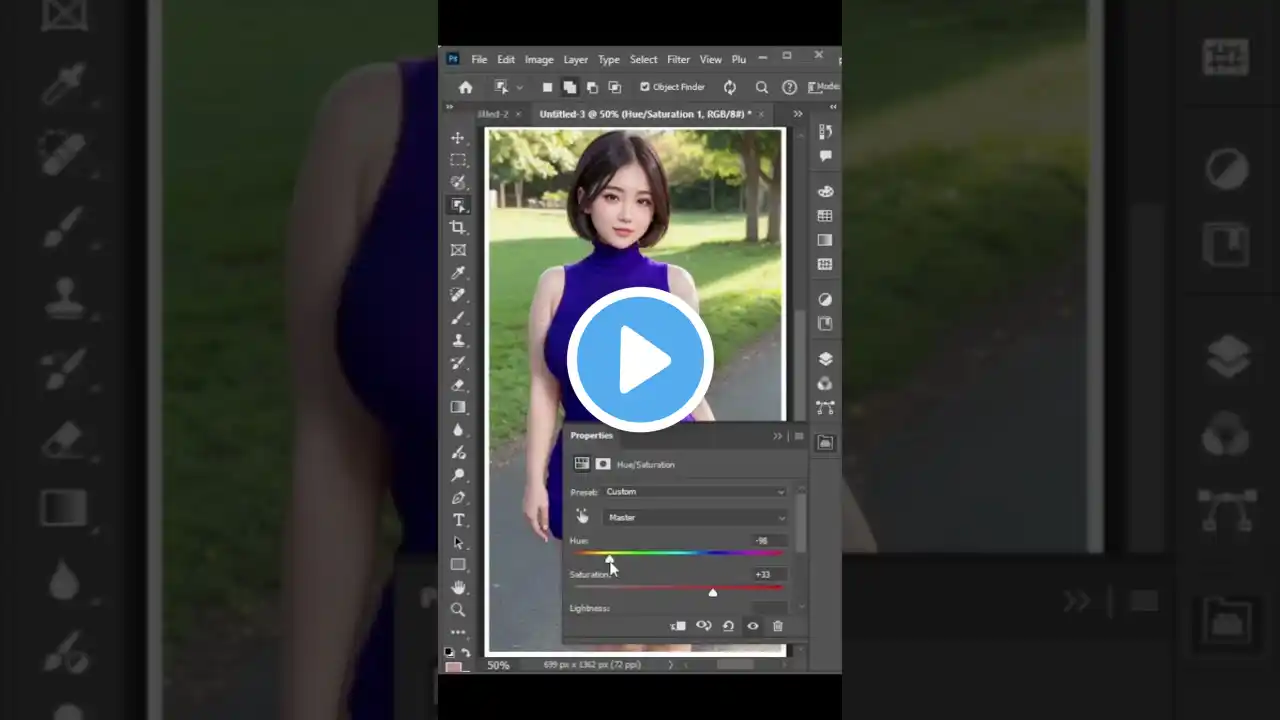The image size is (1280, 720).
Task: Select the Move tool
Action: [458, 137]
